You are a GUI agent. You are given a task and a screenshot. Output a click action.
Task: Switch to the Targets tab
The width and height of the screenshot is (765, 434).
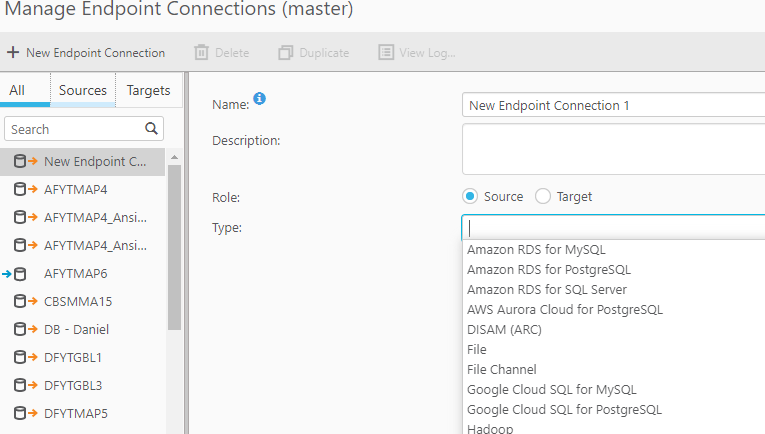click(x=148, y=90)
